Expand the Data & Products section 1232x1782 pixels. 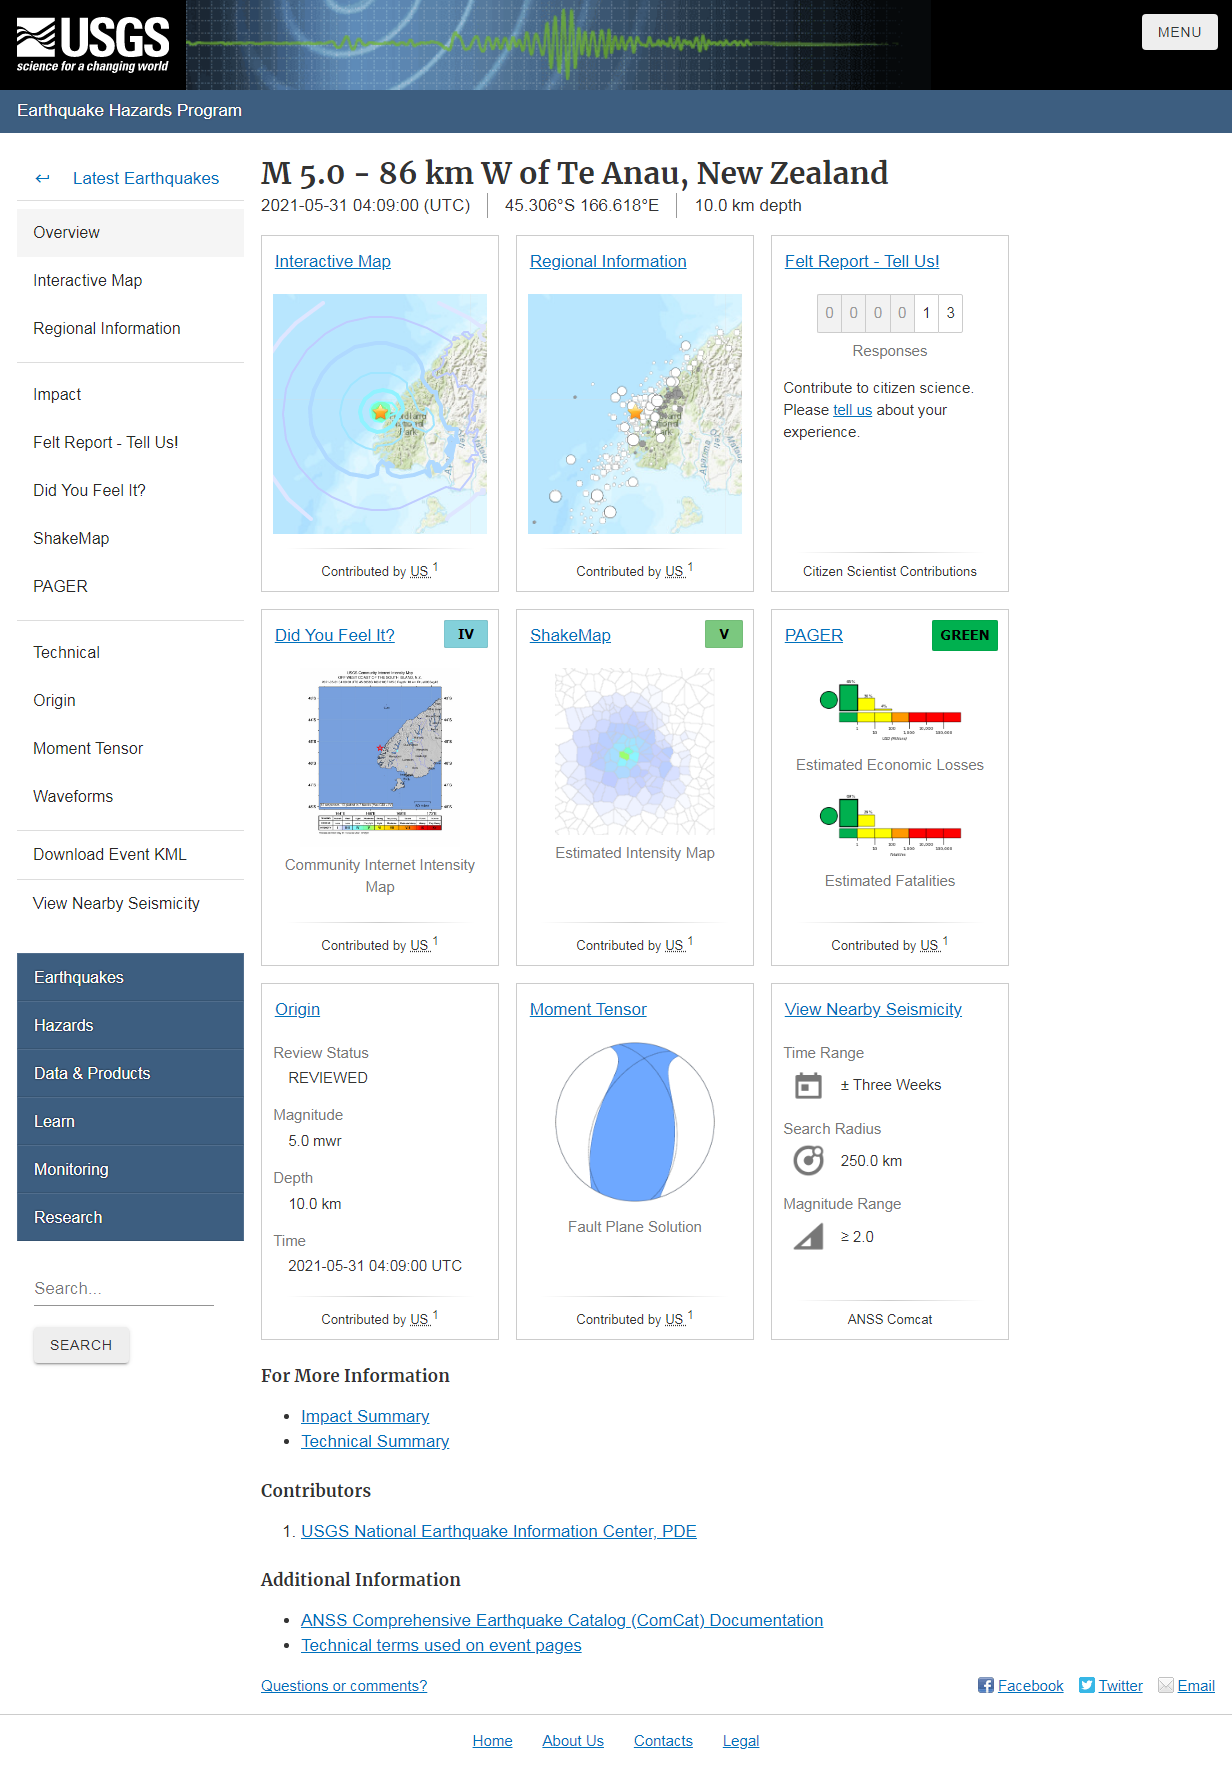(130, 1074)
